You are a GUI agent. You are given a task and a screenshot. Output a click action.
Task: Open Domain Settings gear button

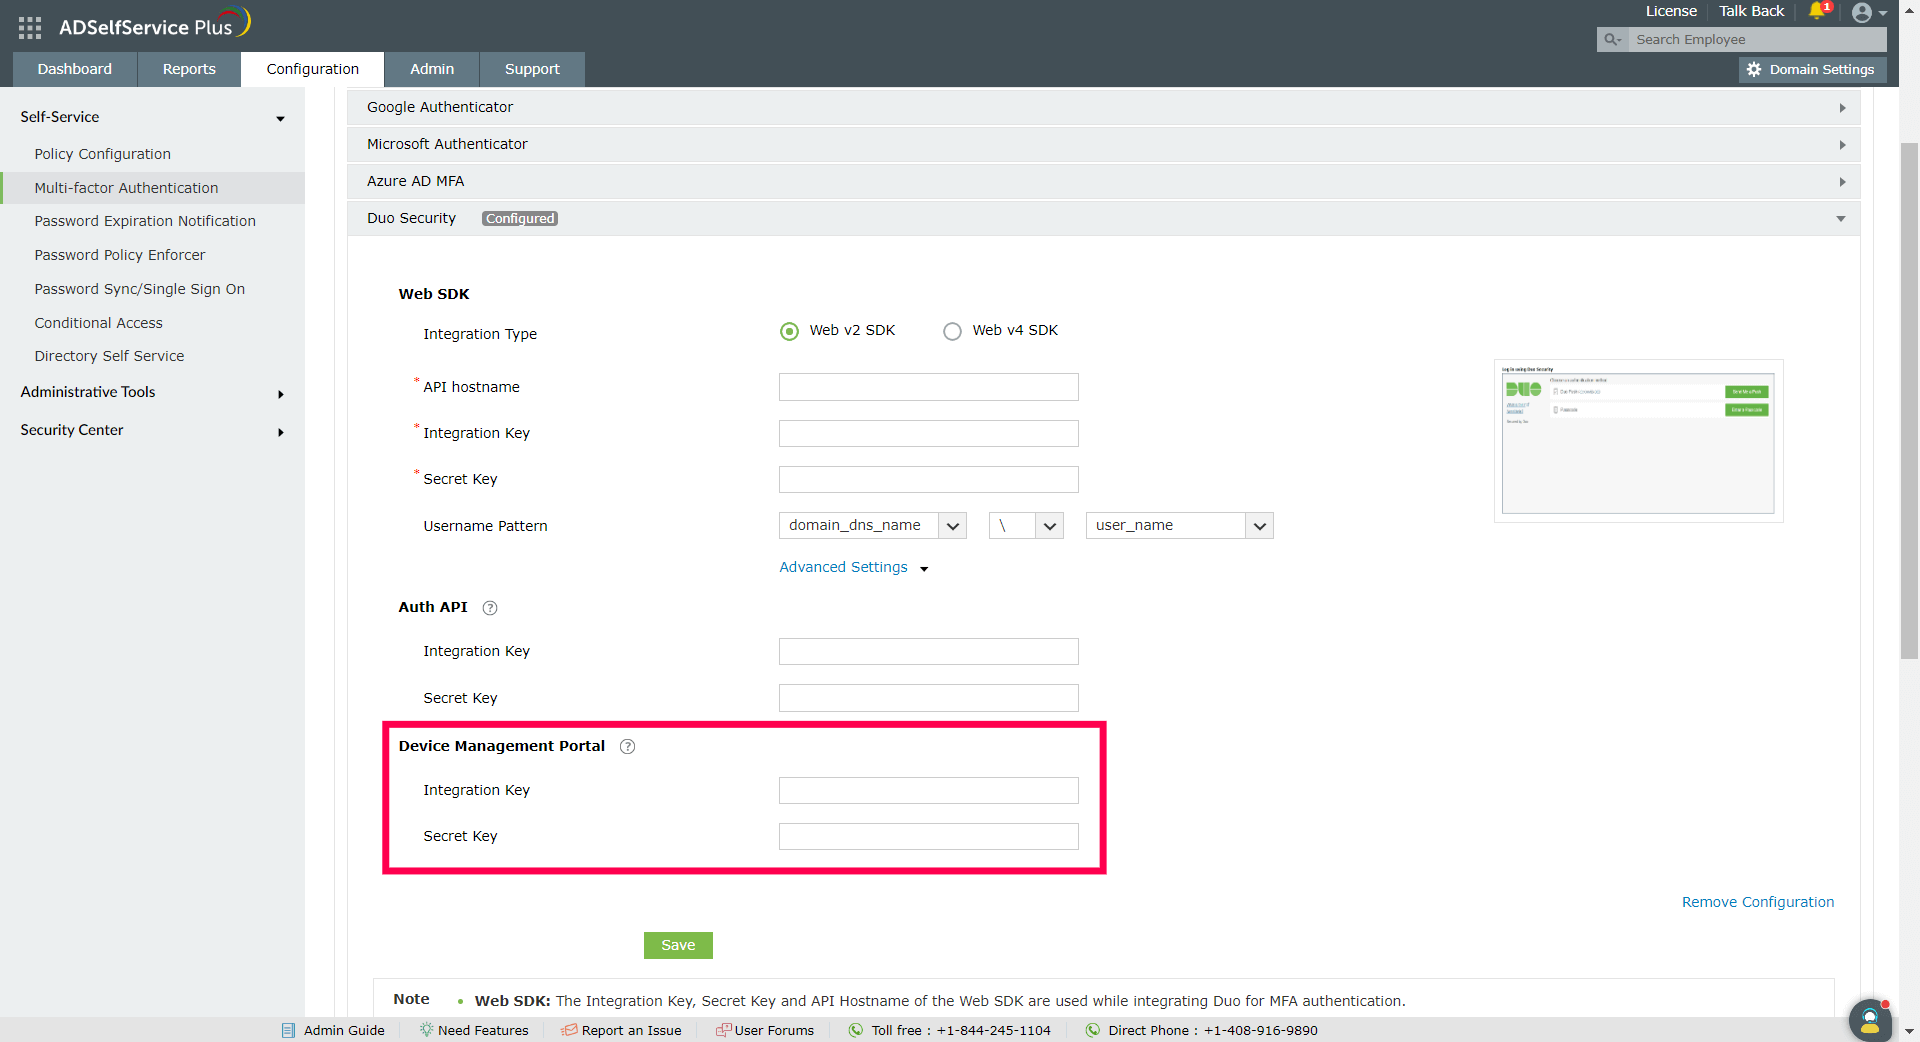[1812, 70]
